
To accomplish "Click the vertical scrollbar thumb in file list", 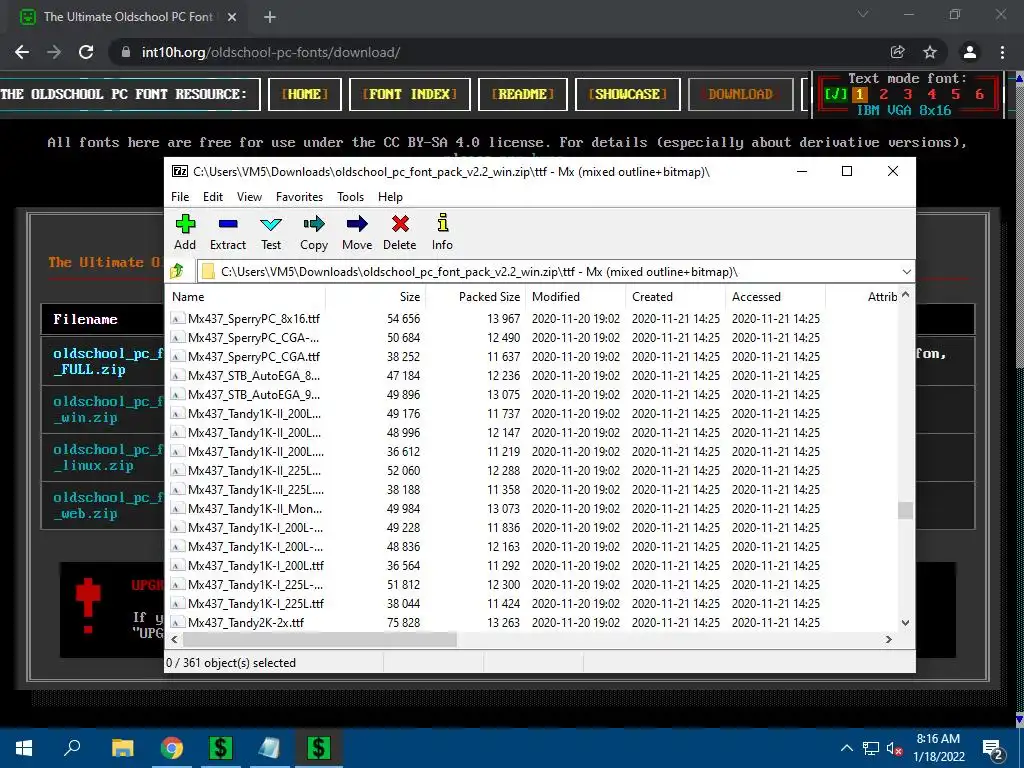I will click(905, 510).
